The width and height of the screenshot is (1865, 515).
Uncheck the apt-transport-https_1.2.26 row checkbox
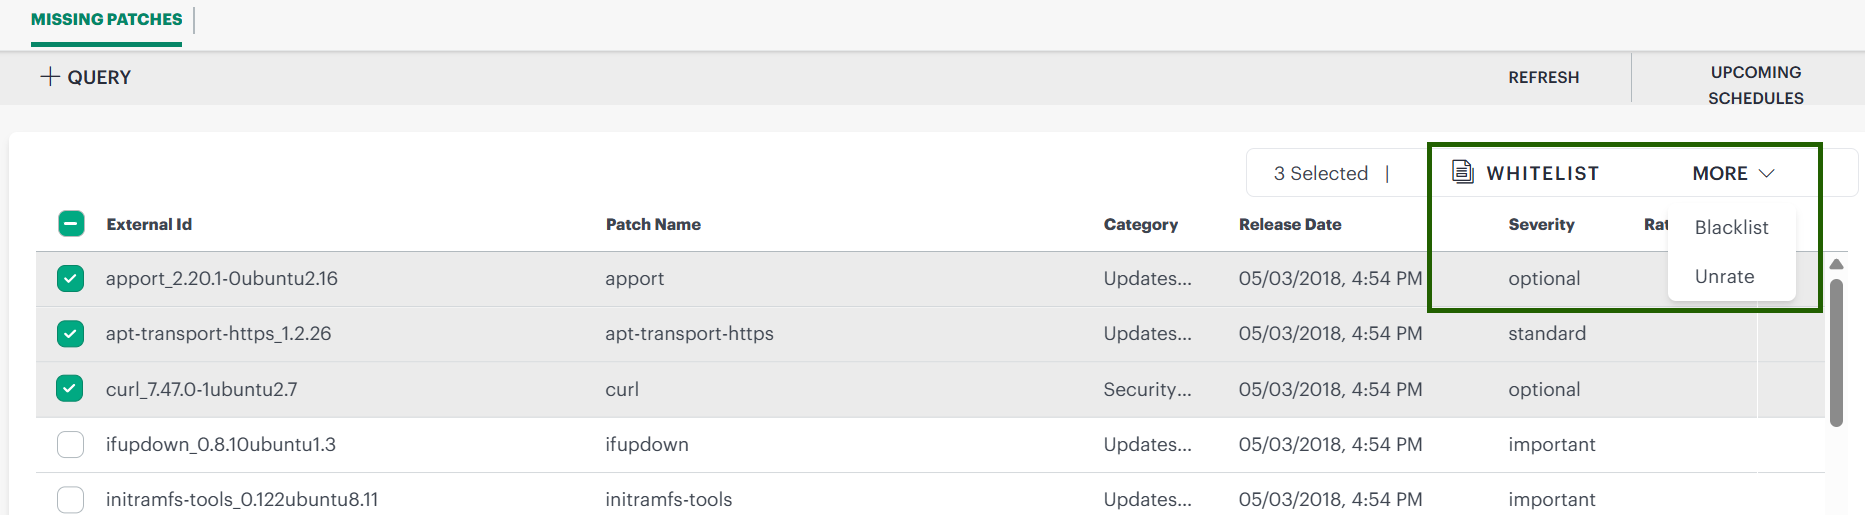point(70,333)
